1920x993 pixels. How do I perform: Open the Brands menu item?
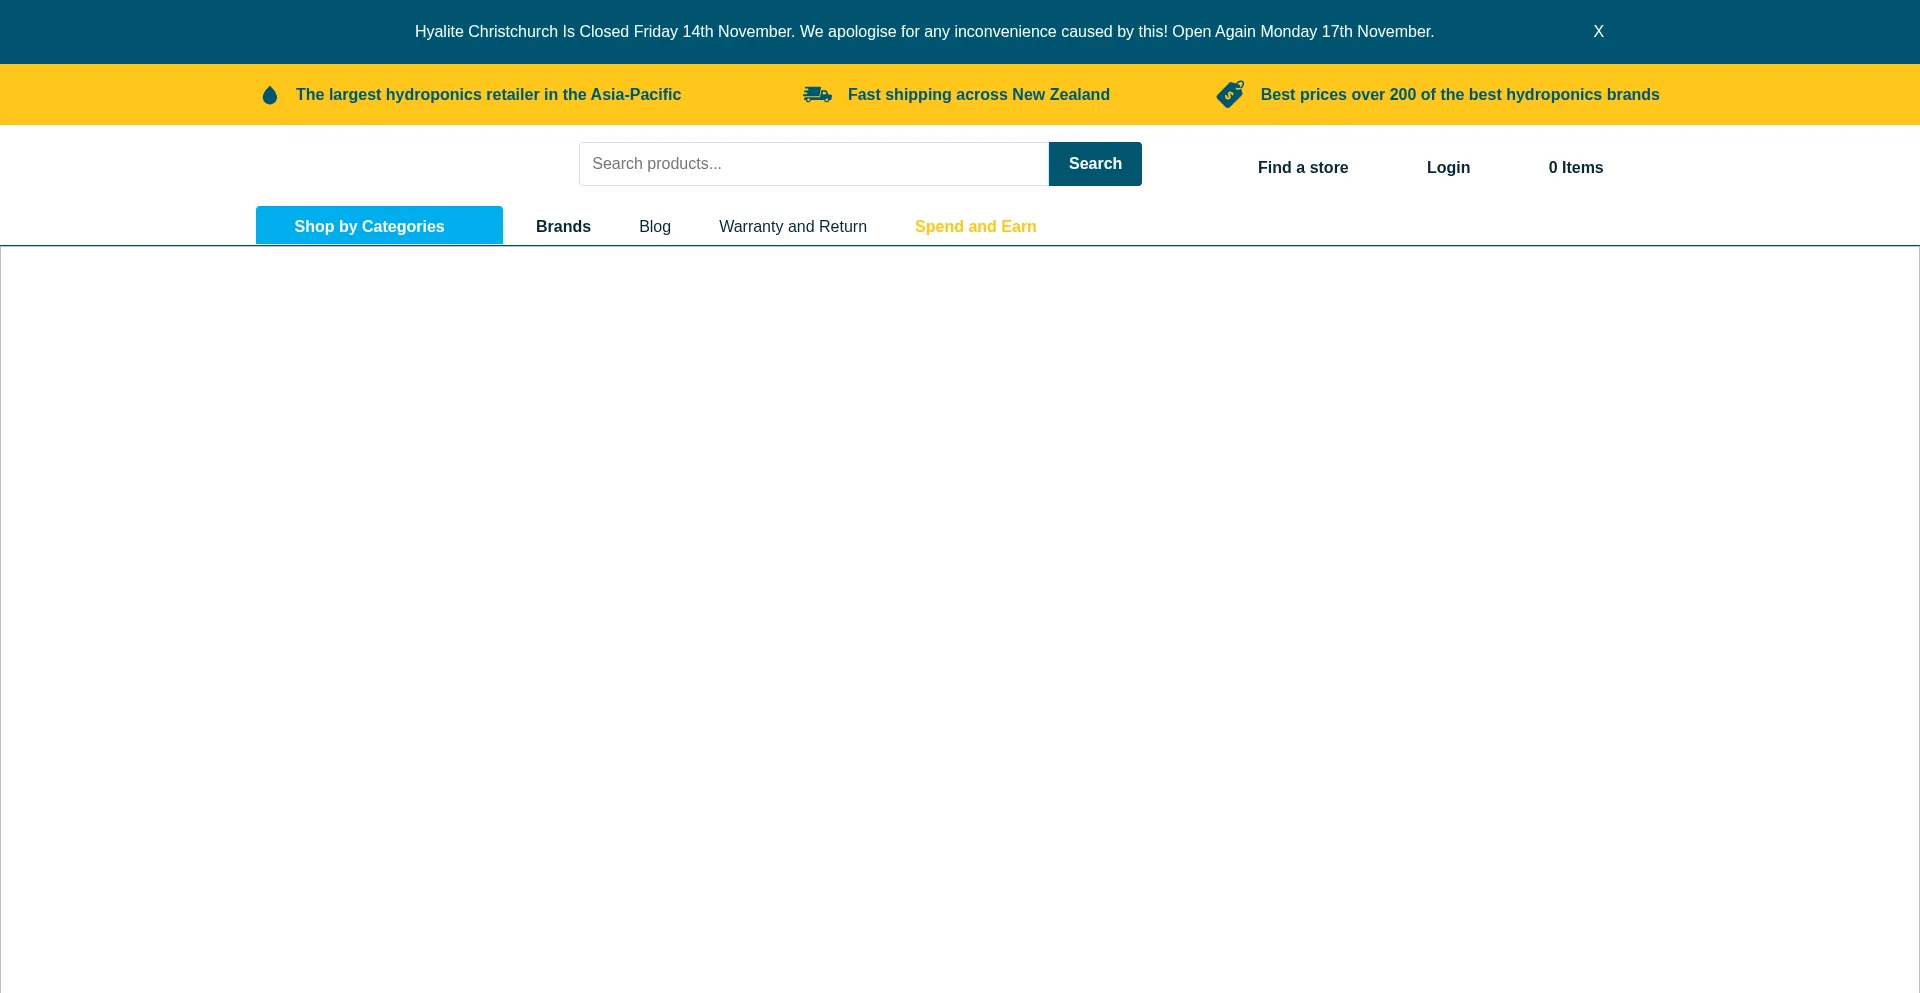click(x=563, y=227)
